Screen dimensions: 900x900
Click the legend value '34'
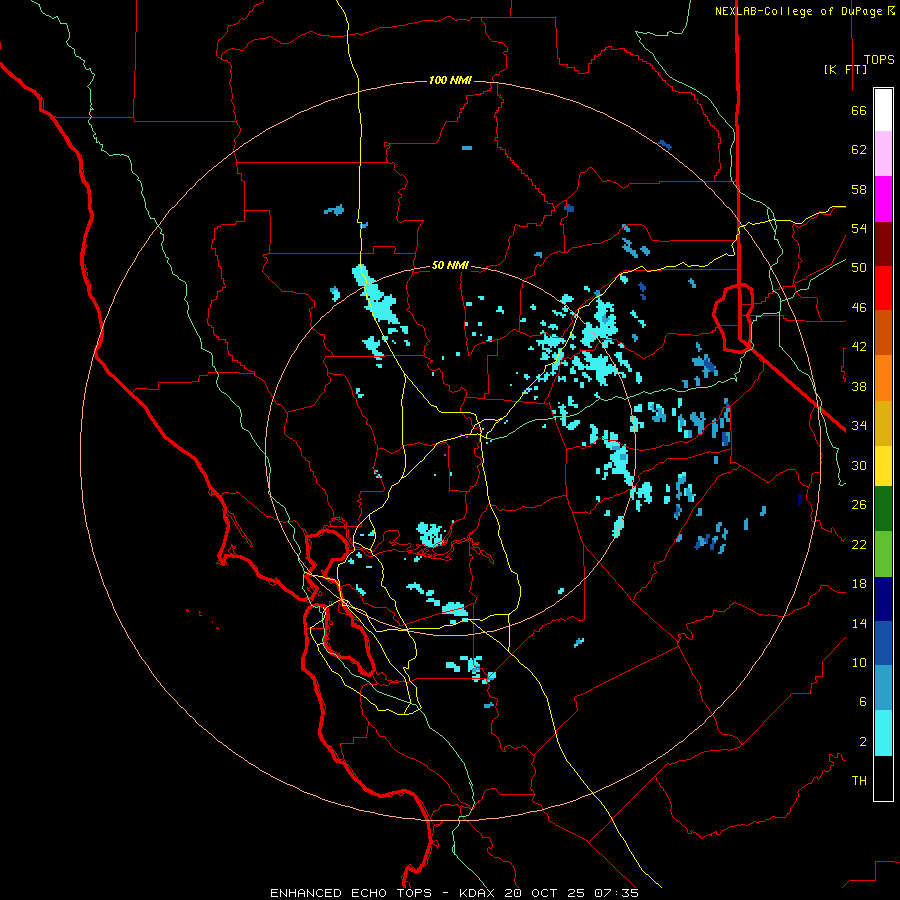pyautogui.click(x=859, y=426)
